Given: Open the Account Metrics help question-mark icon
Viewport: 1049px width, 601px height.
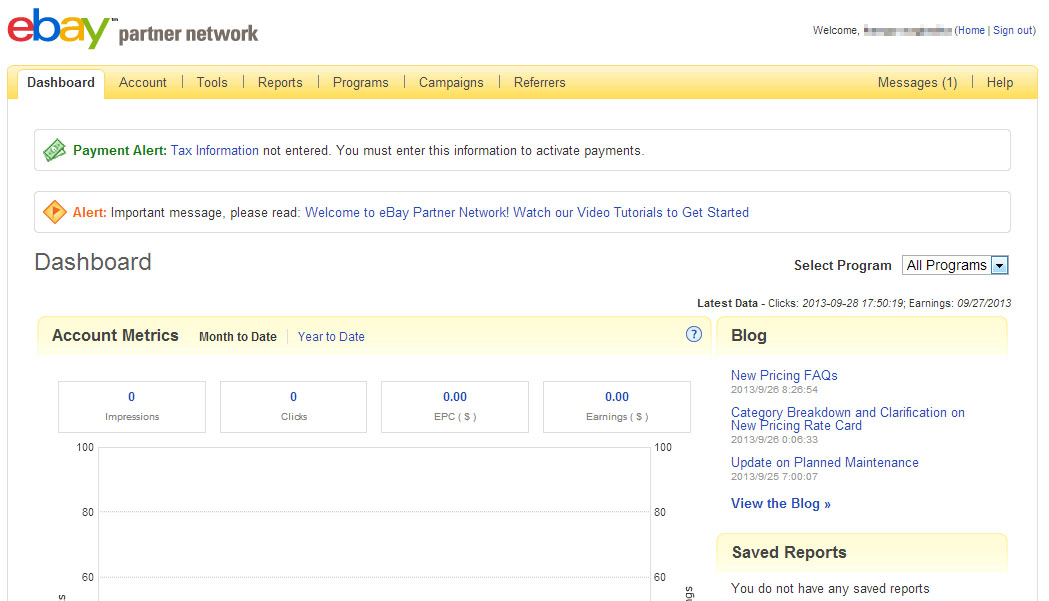Looking at the screenshot, I should click(x=694, y=334).
